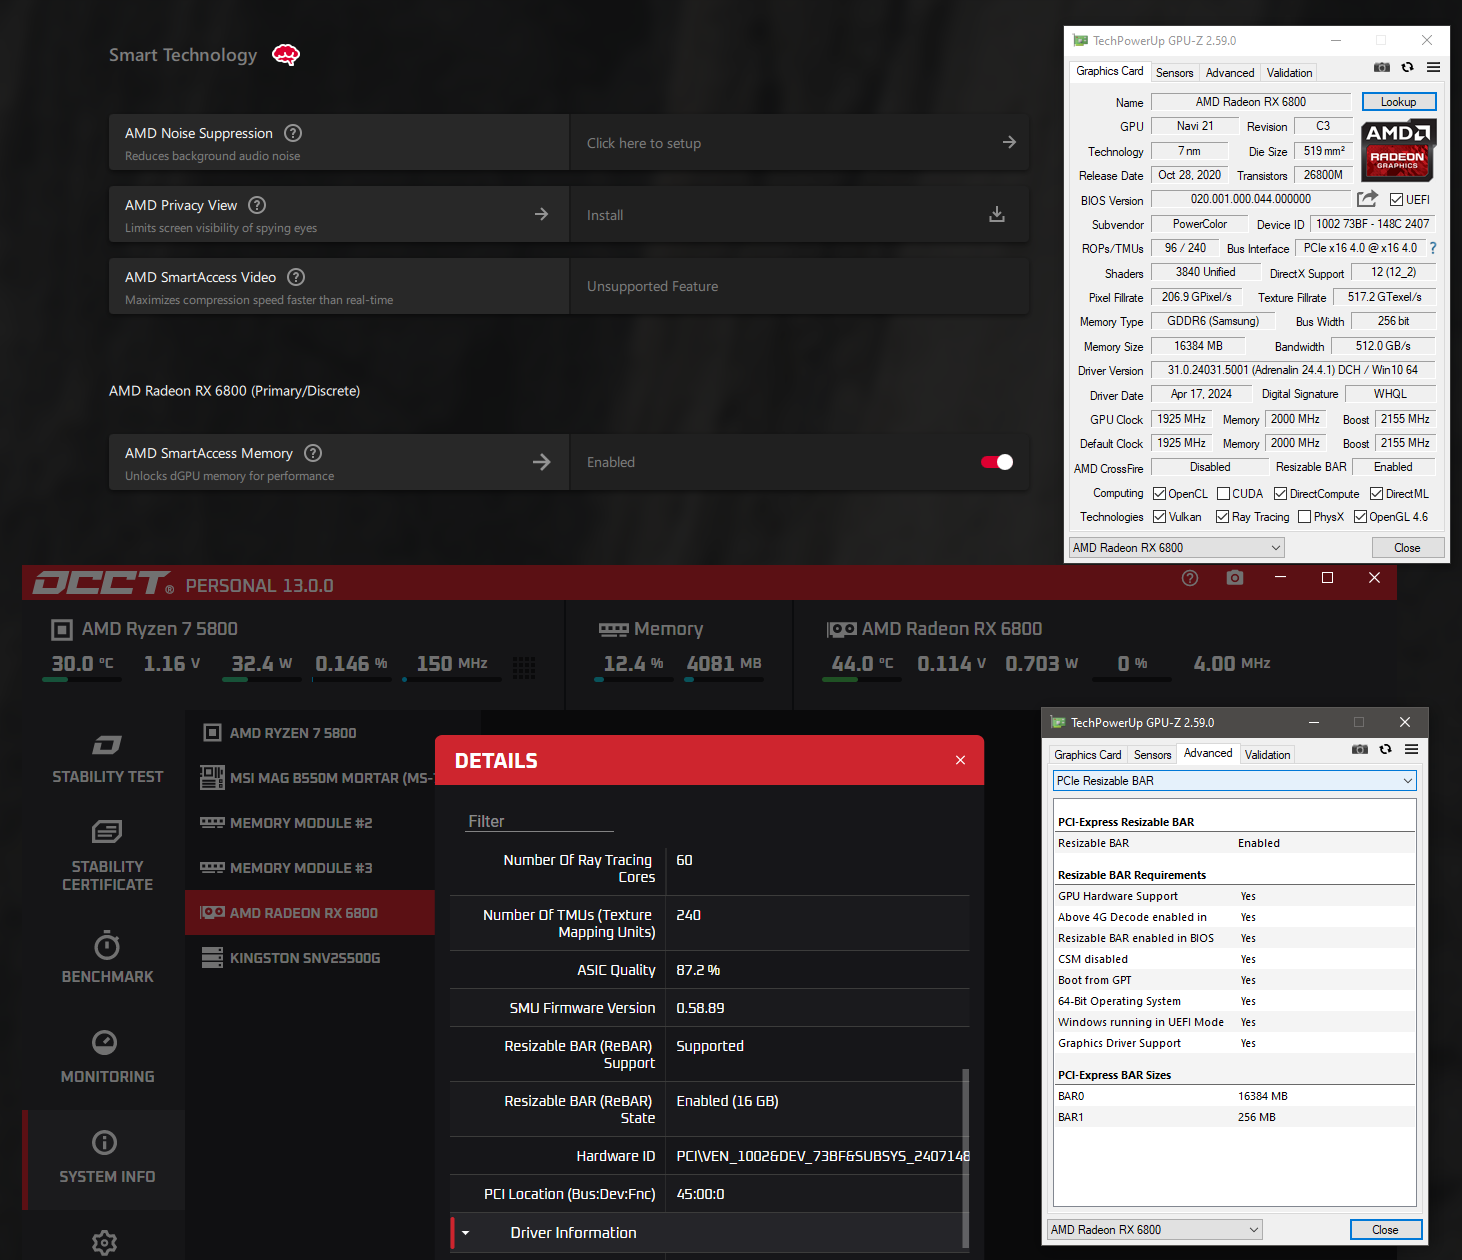1462x1260 pixels.
Task: Click the Bus Interface question mark
Action: click(x=1432, y=248)
